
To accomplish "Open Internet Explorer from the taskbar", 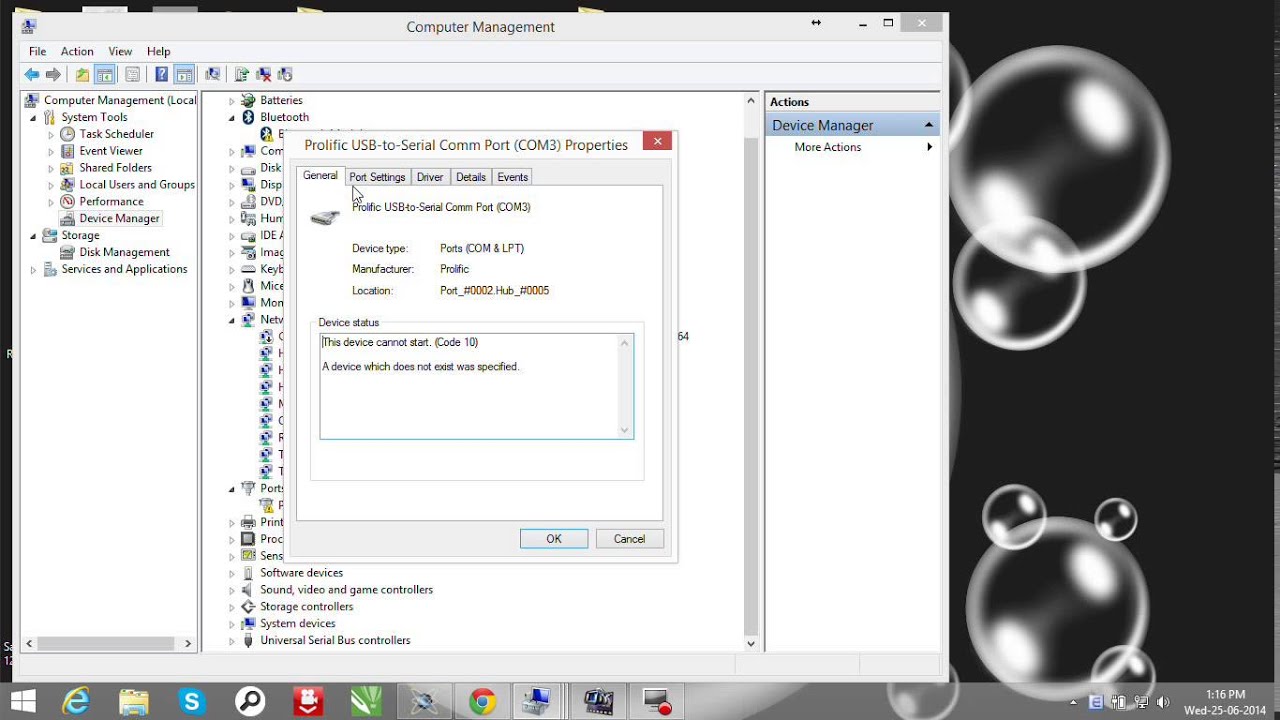I will click(x=76, y=702).
